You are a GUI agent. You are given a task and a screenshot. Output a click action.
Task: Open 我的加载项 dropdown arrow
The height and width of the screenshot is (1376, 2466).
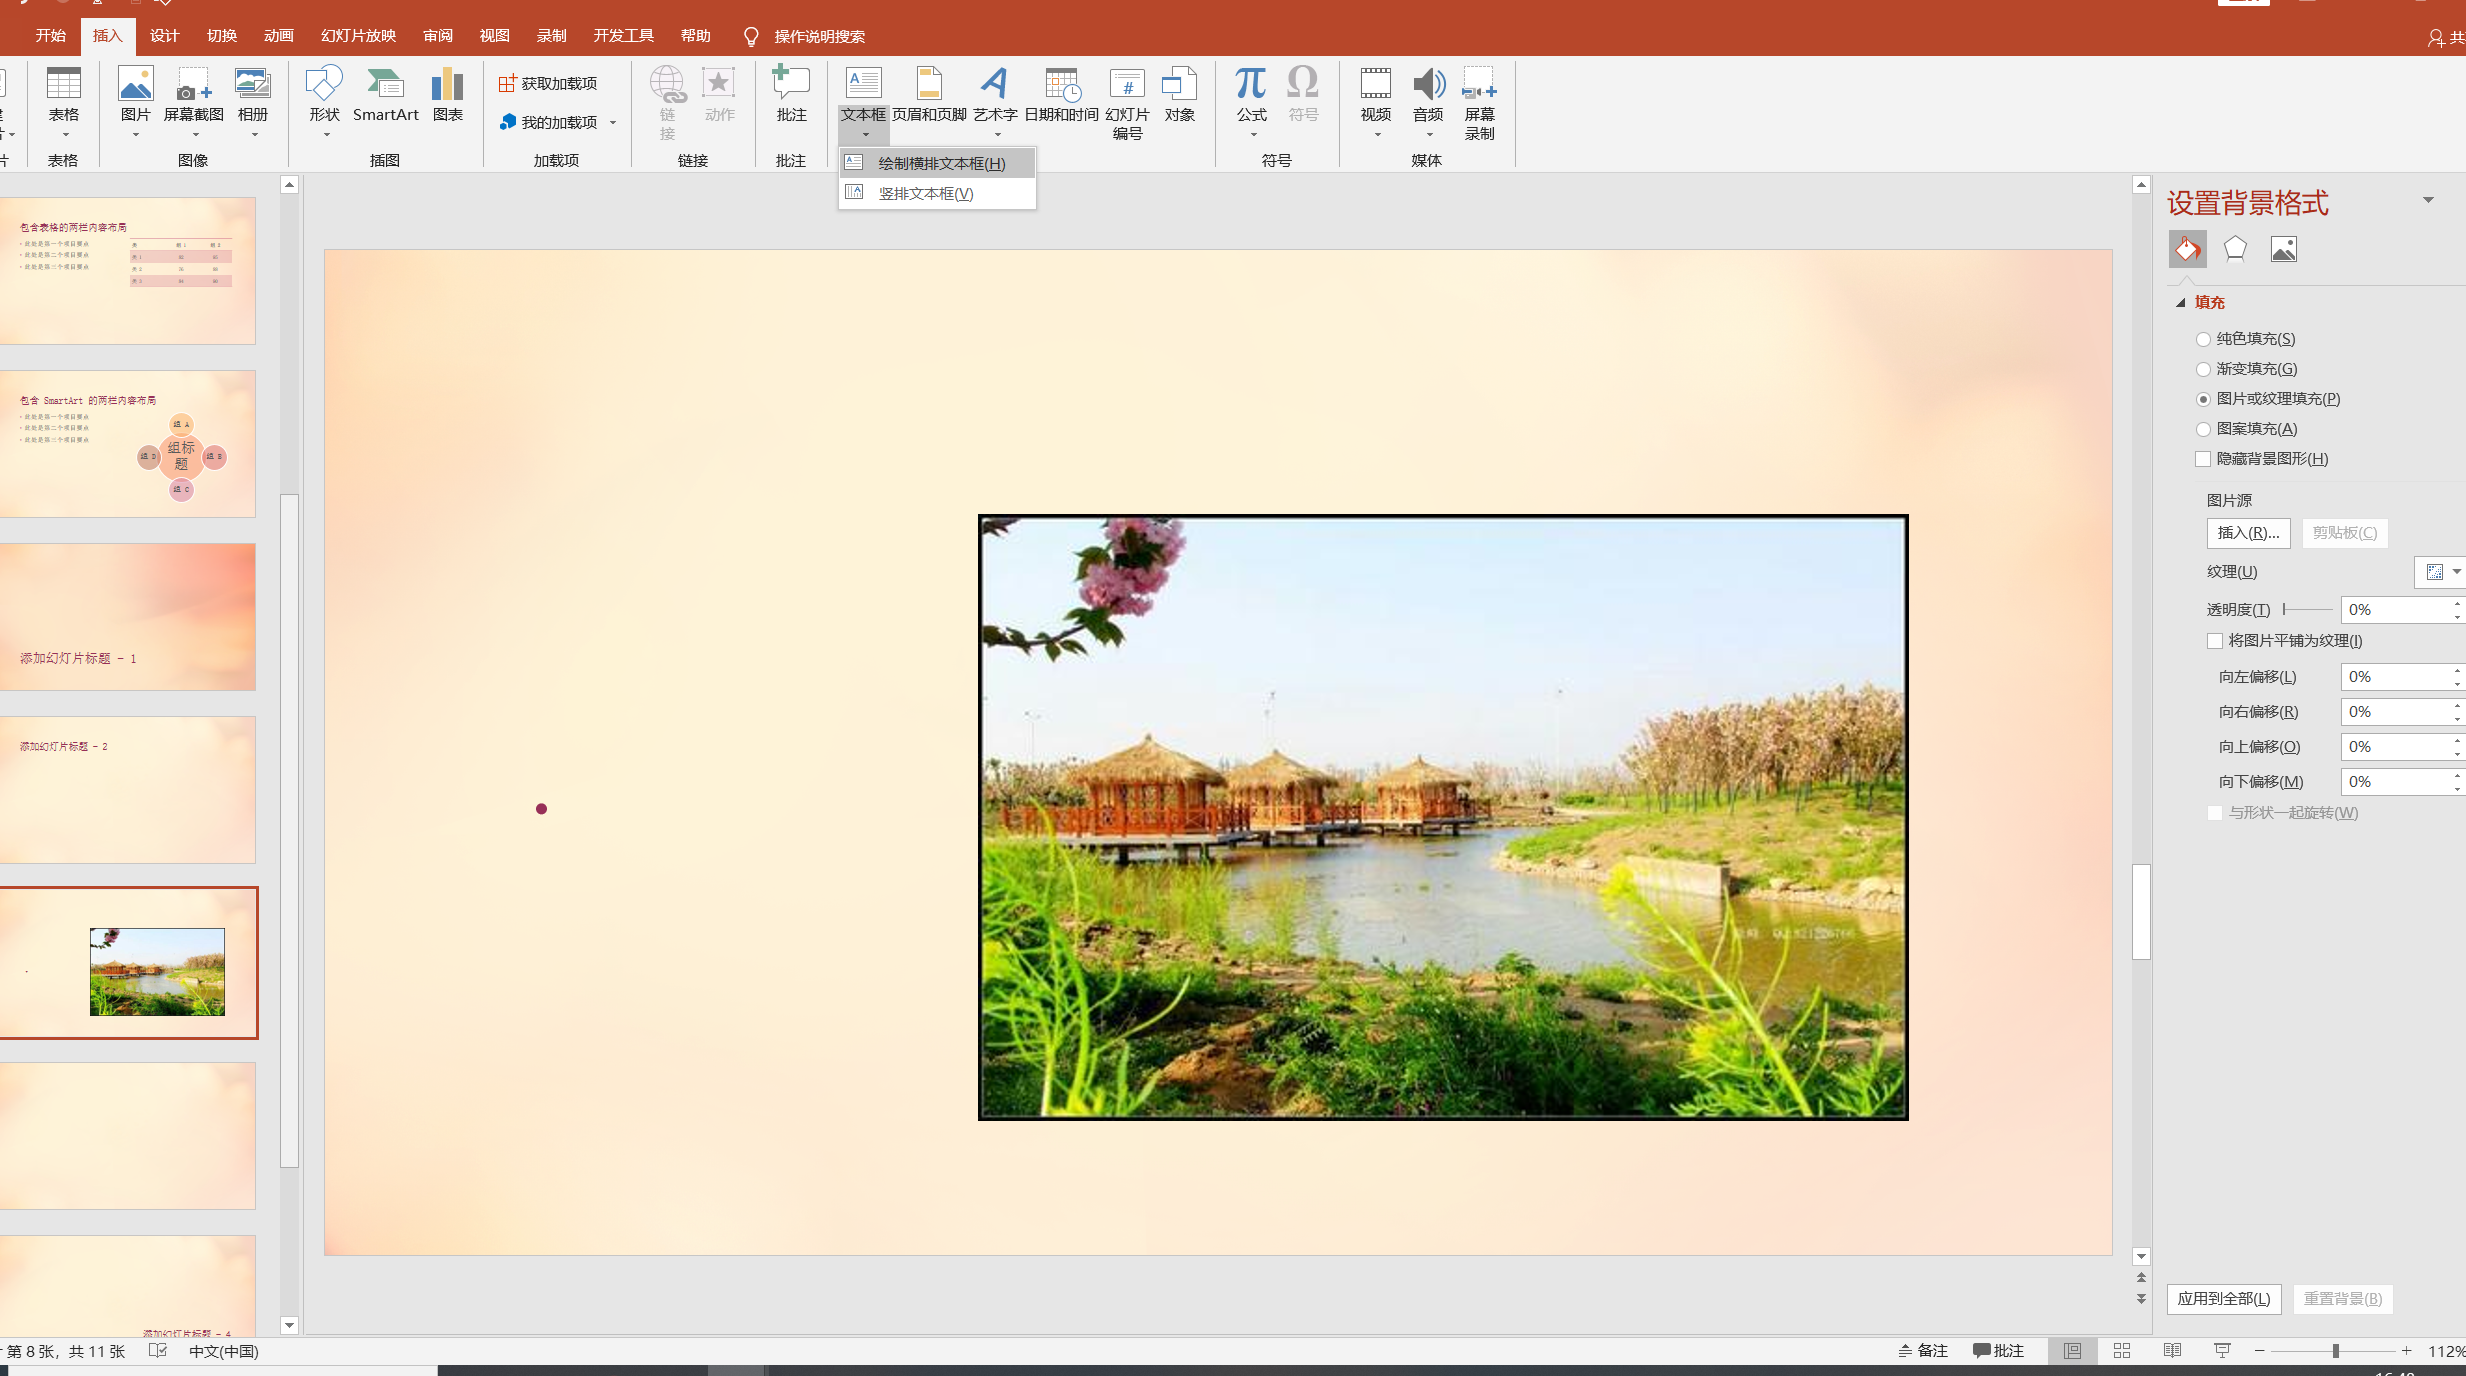coord(613,123)
